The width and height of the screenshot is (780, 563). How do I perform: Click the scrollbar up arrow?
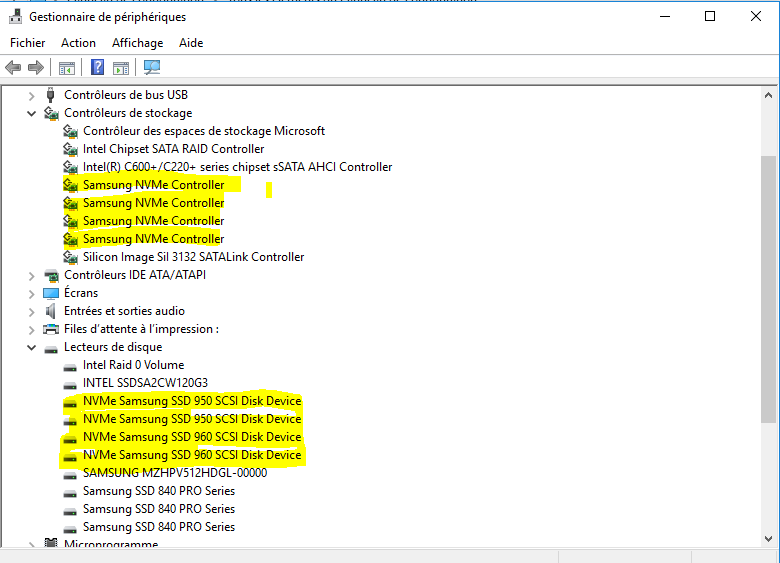point(769,95)
